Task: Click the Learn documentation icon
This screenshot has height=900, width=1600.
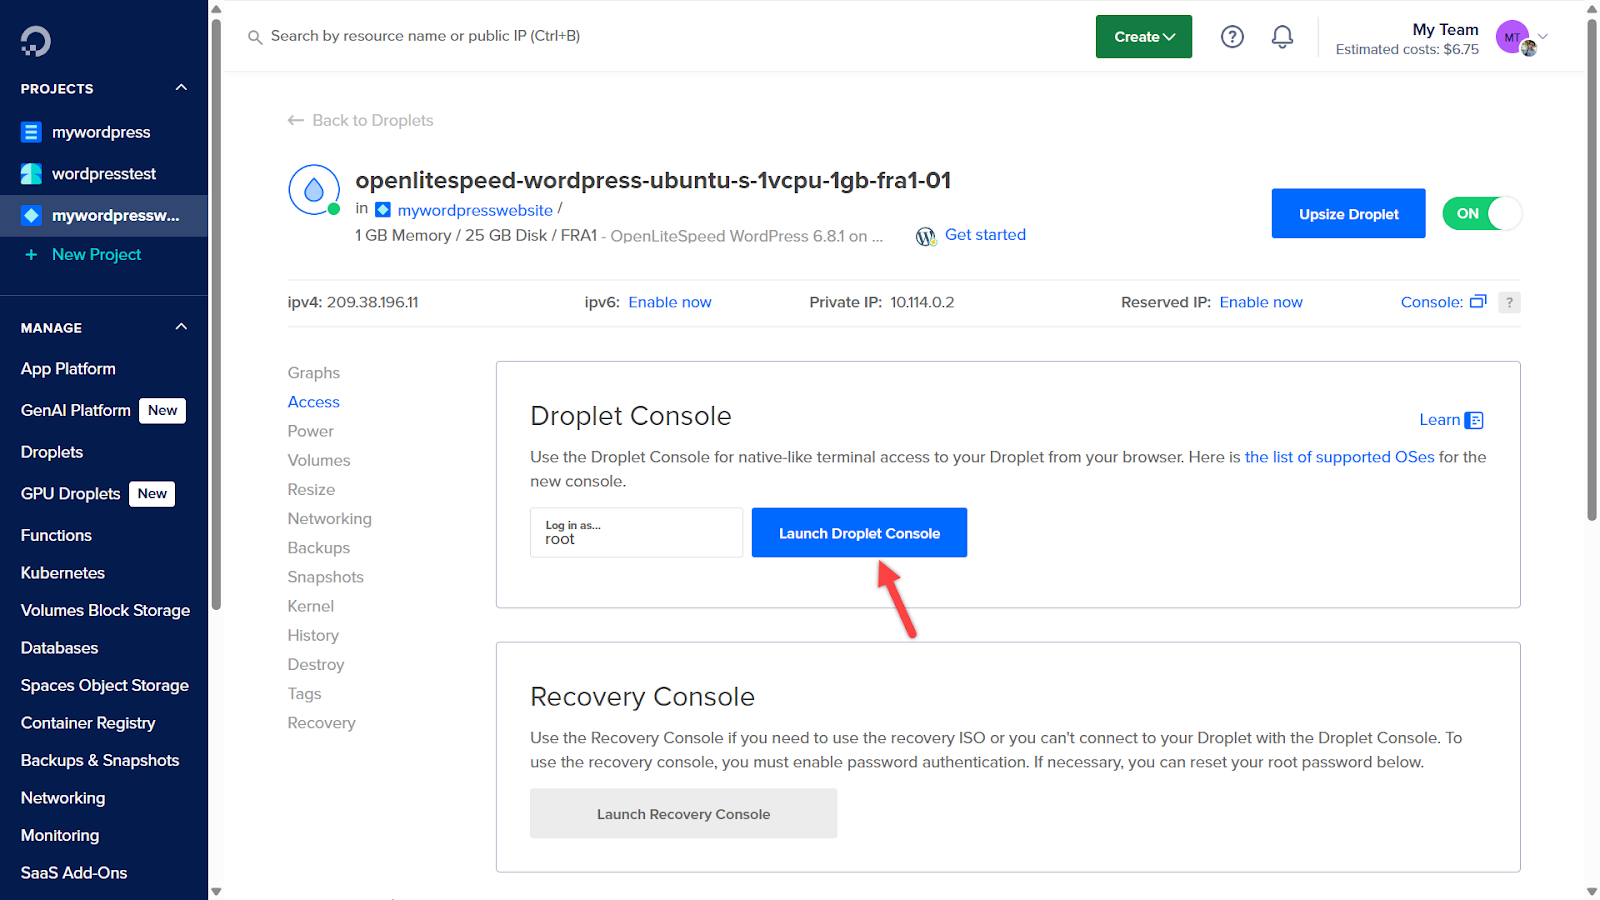Action: (x=1474, y=420)
